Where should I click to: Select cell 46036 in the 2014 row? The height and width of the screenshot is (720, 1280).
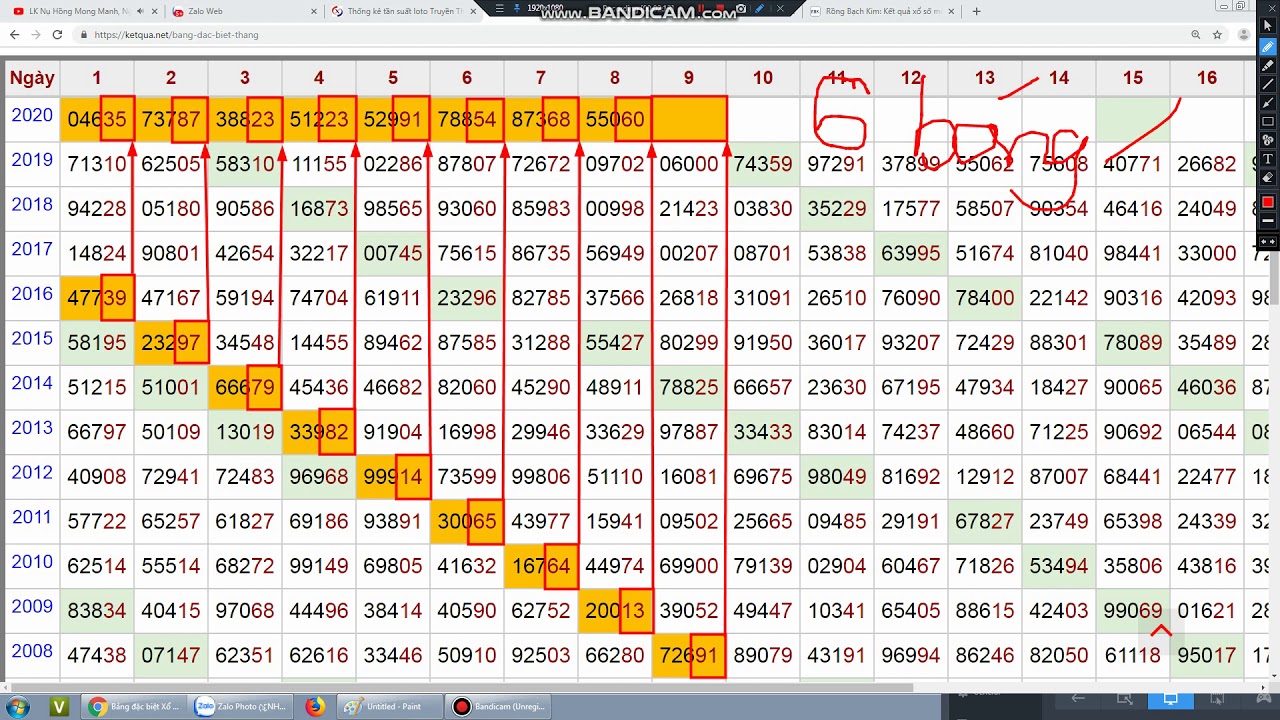(x=1207, y=387)
